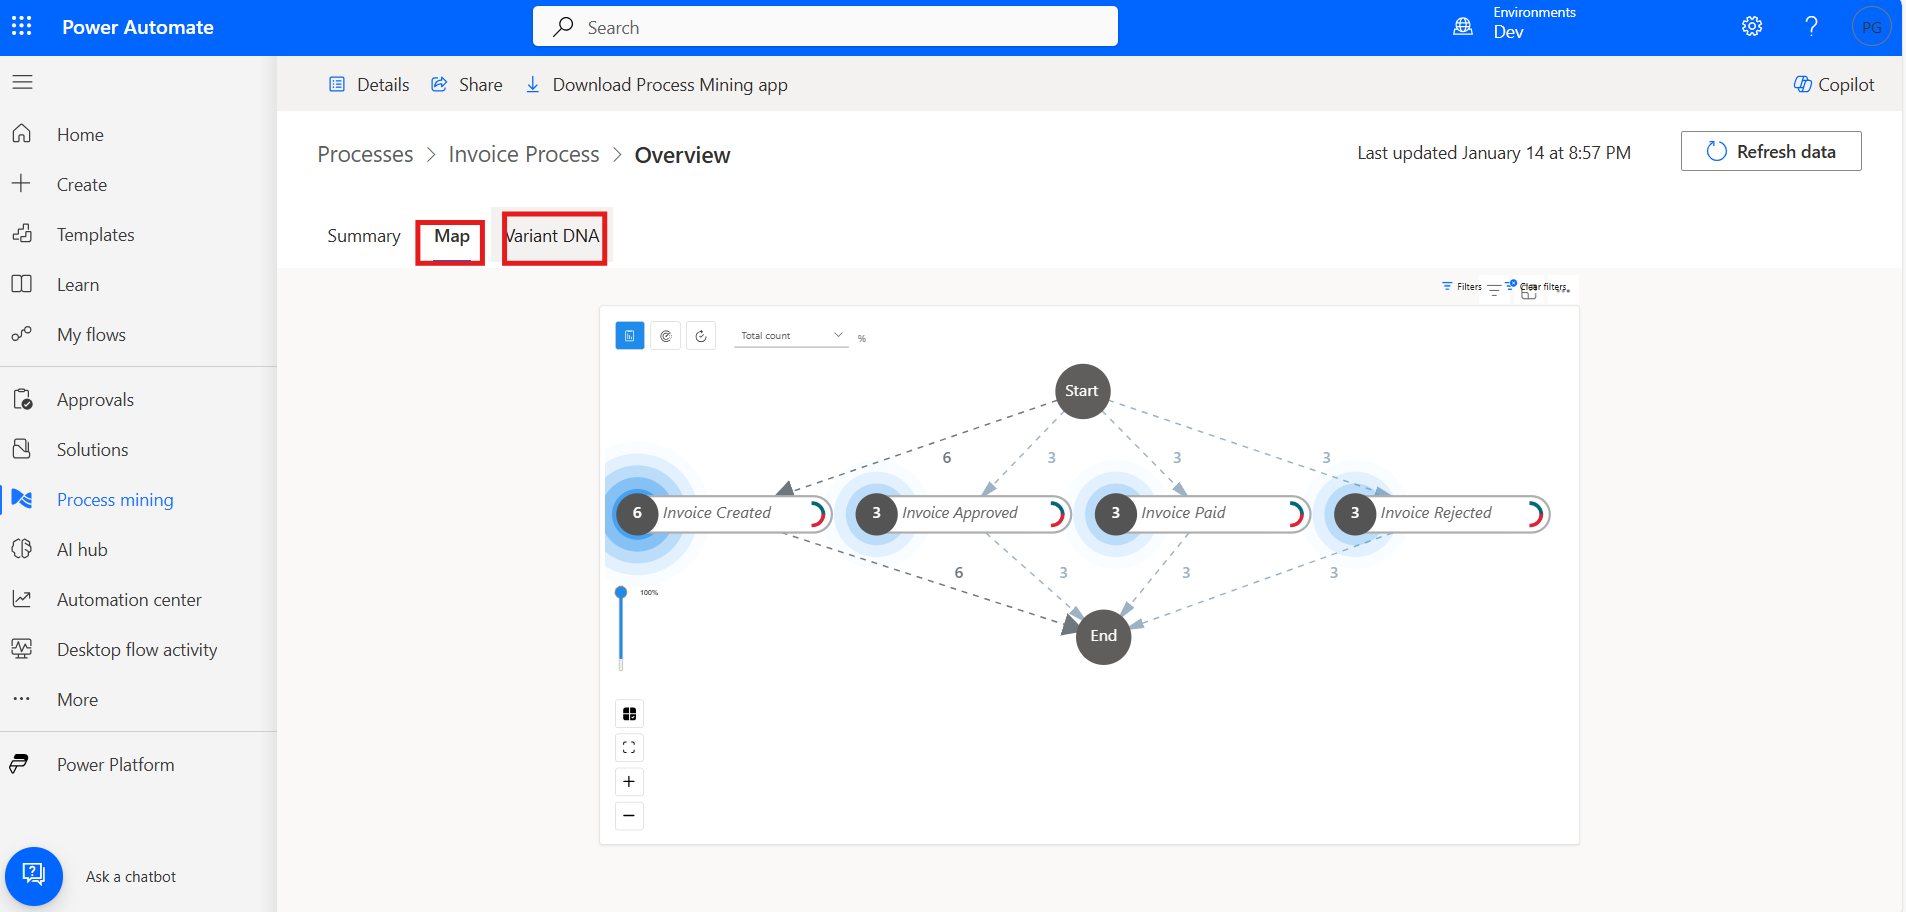The width and height of the screenshot is (1906, 912).
Task: Switch to the Variant DNA tab
Action: tap(554, 237)
